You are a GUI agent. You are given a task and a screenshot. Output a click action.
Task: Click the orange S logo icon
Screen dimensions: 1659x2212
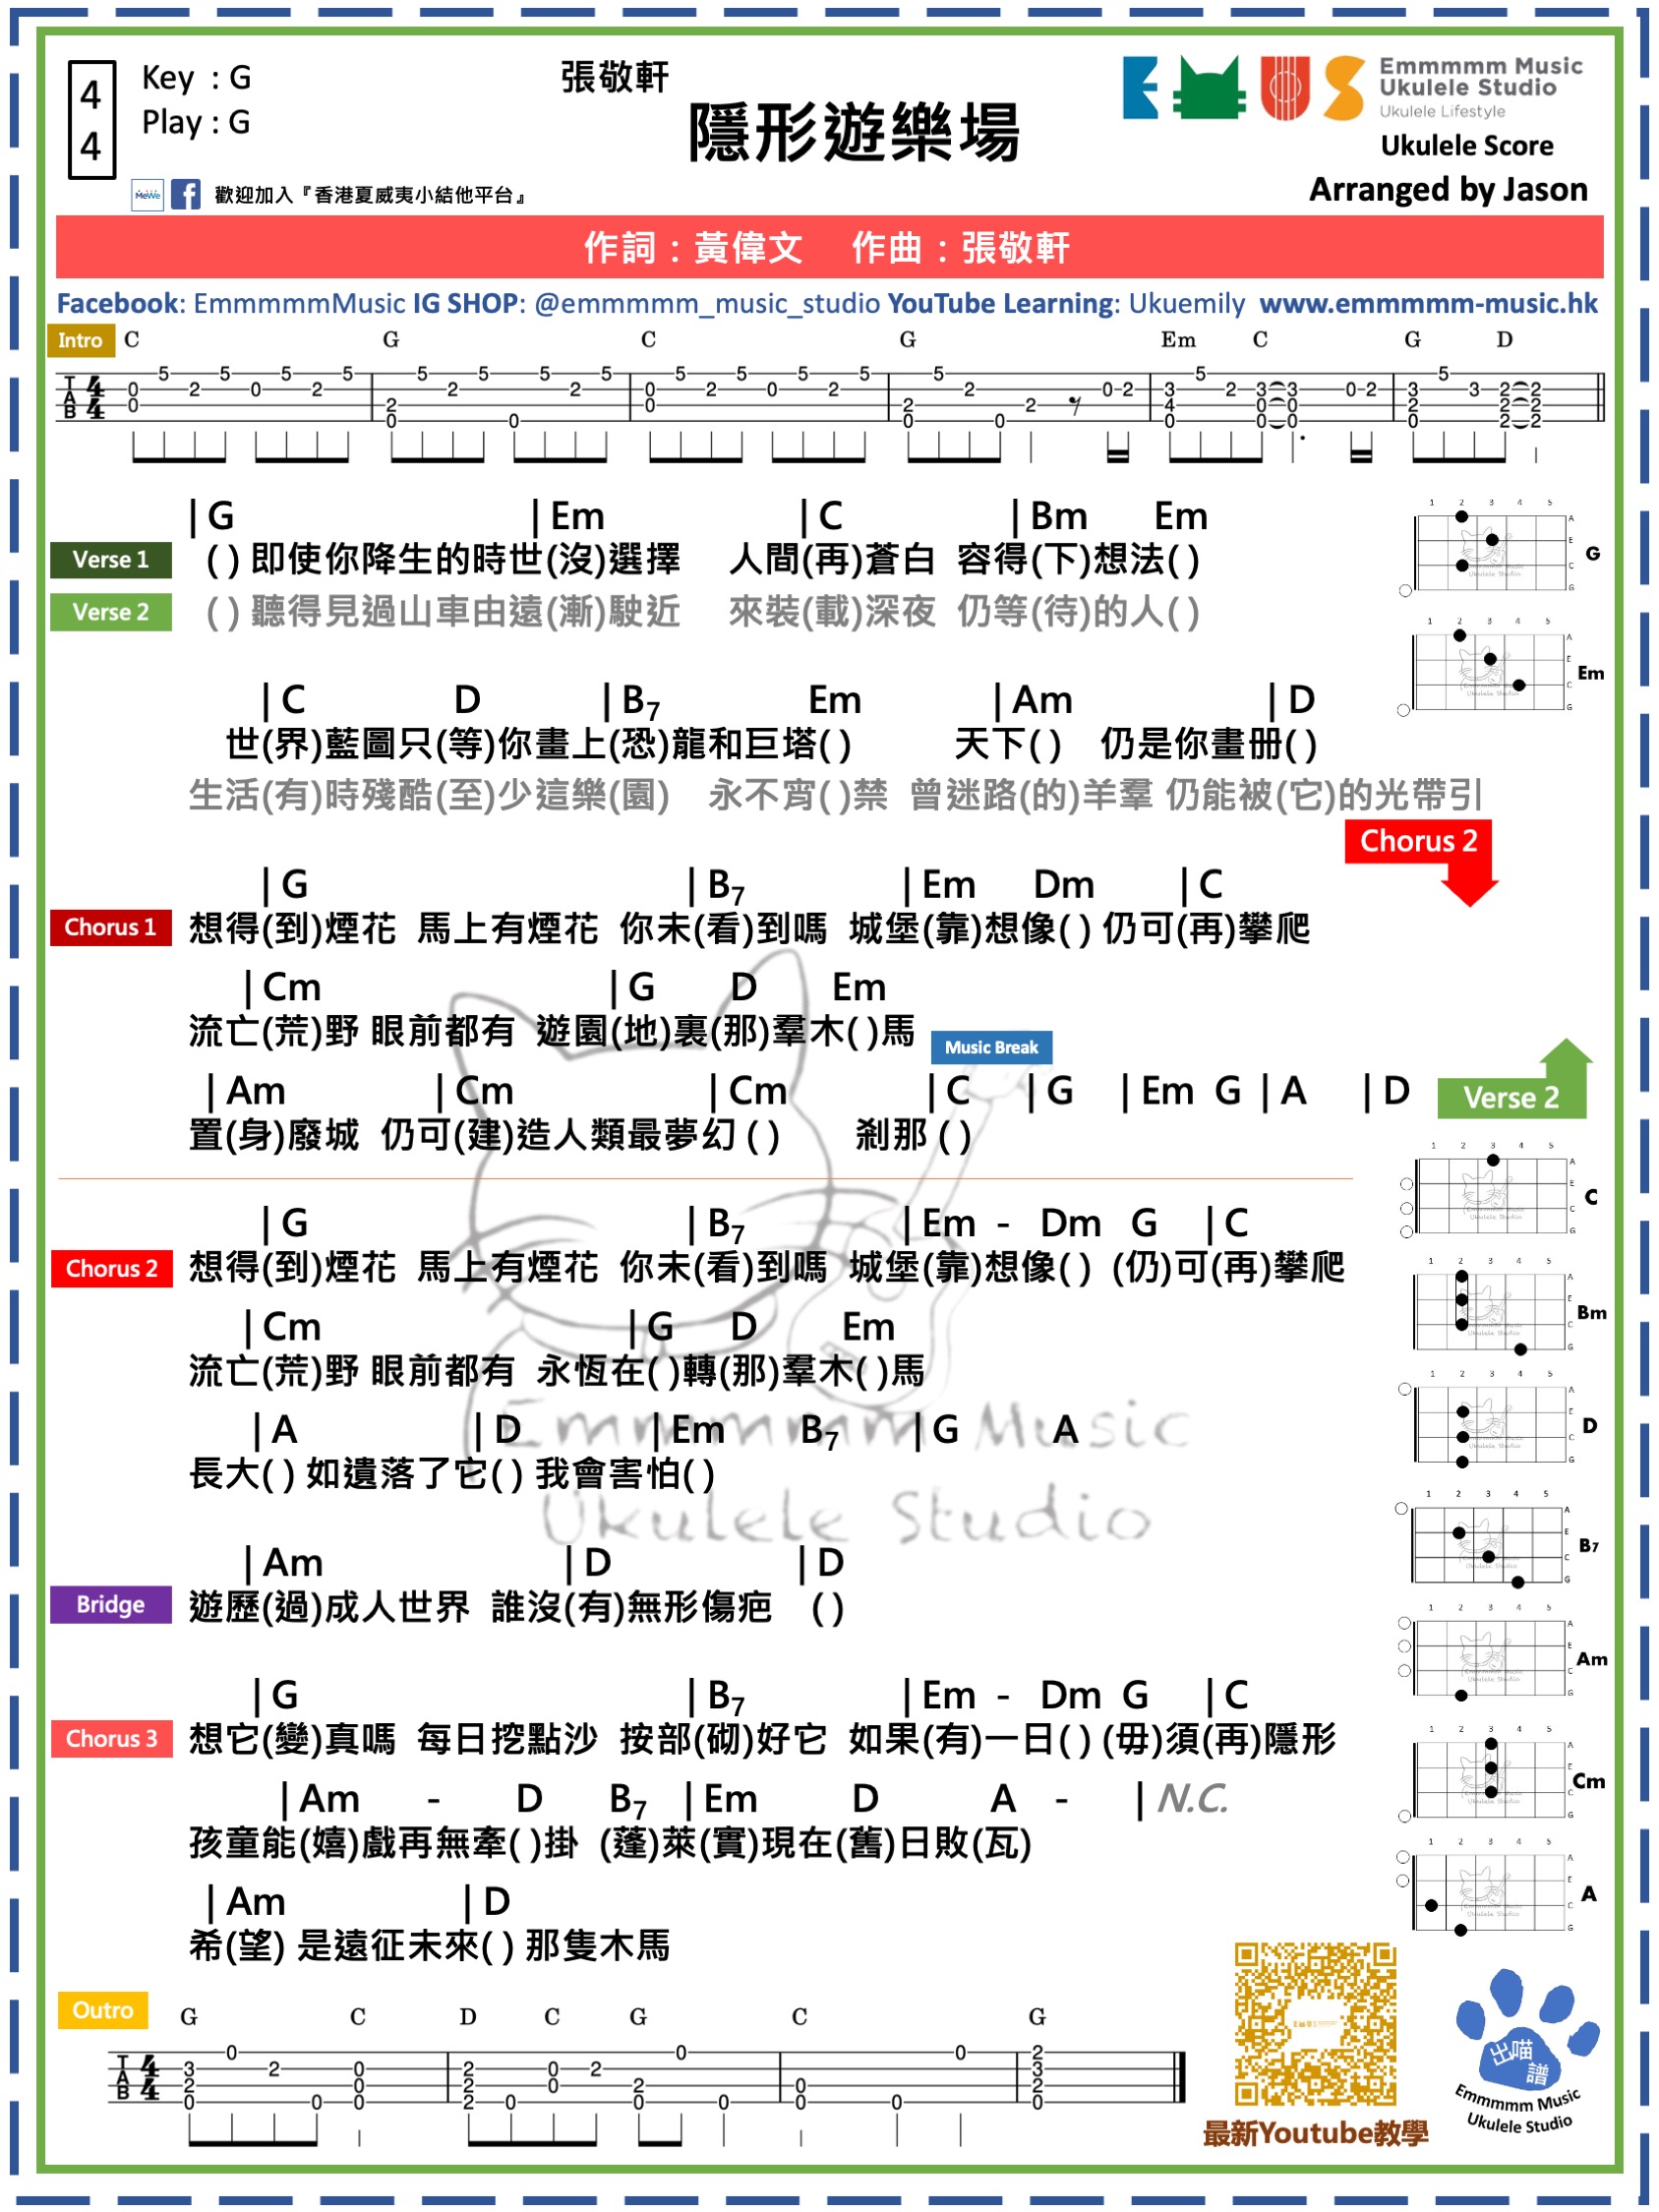coord(1344,88)
